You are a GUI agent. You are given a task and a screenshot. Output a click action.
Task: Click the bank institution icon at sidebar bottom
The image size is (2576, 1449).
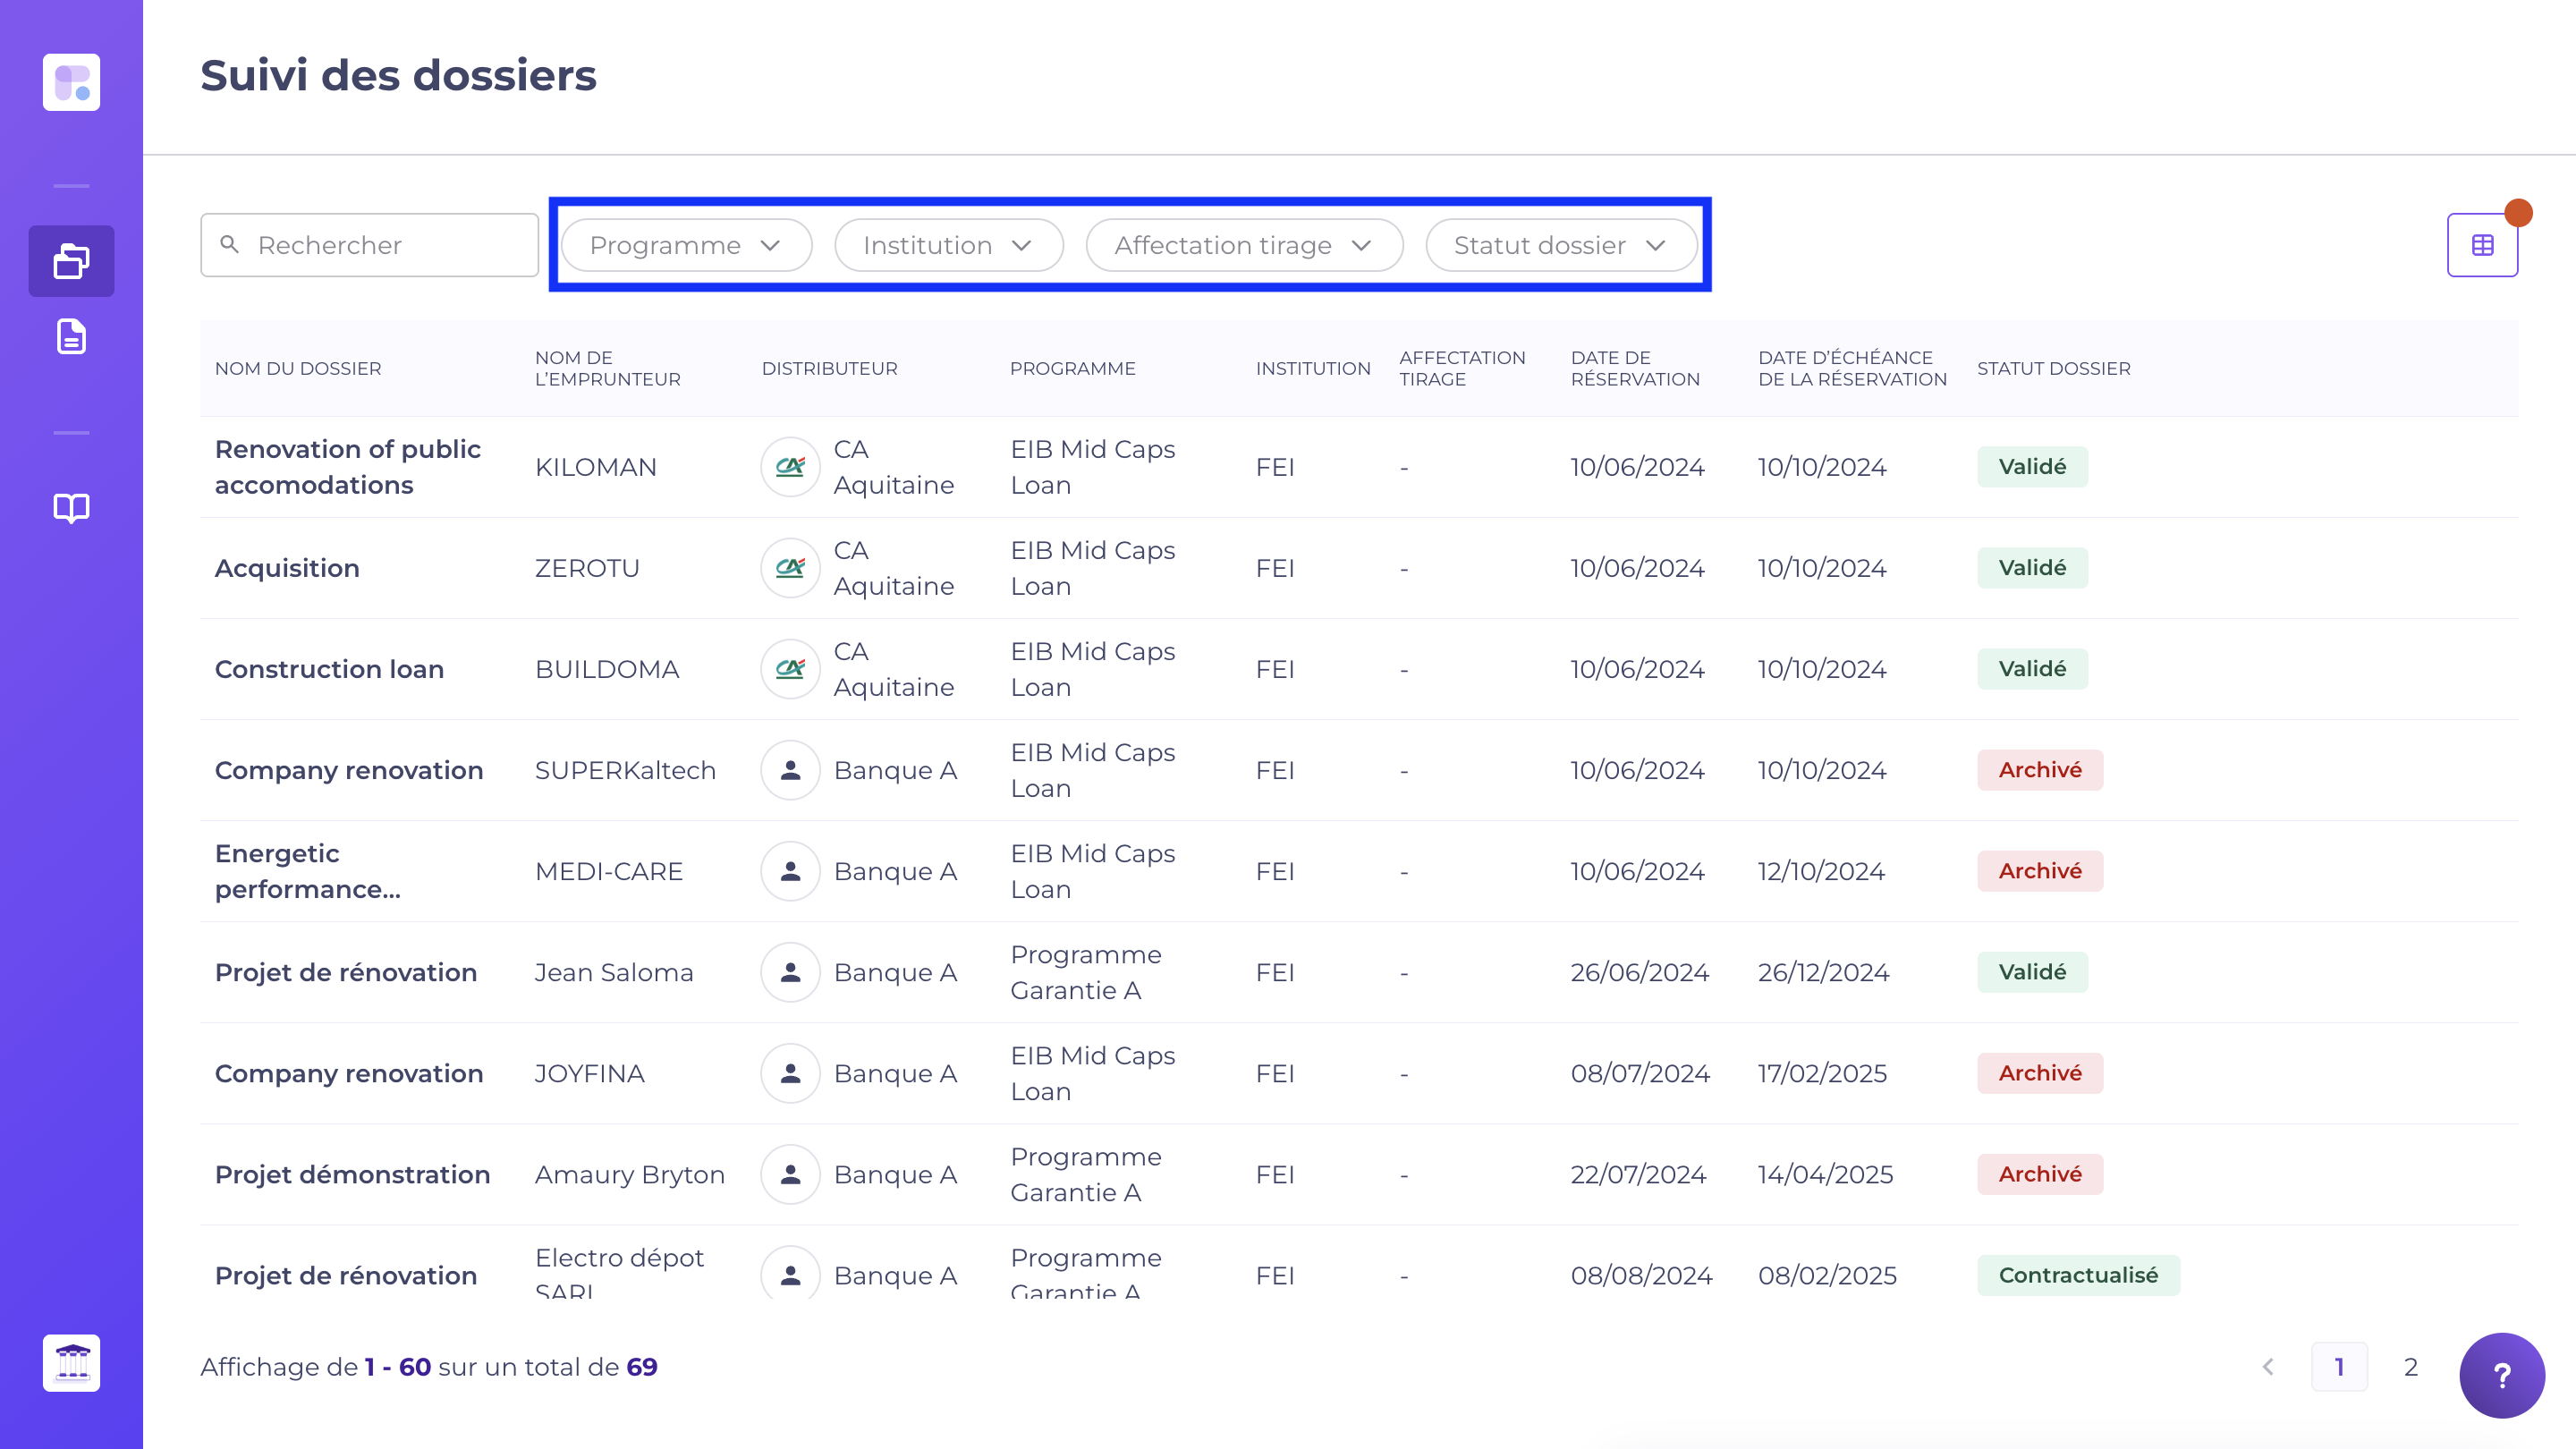71,1362
